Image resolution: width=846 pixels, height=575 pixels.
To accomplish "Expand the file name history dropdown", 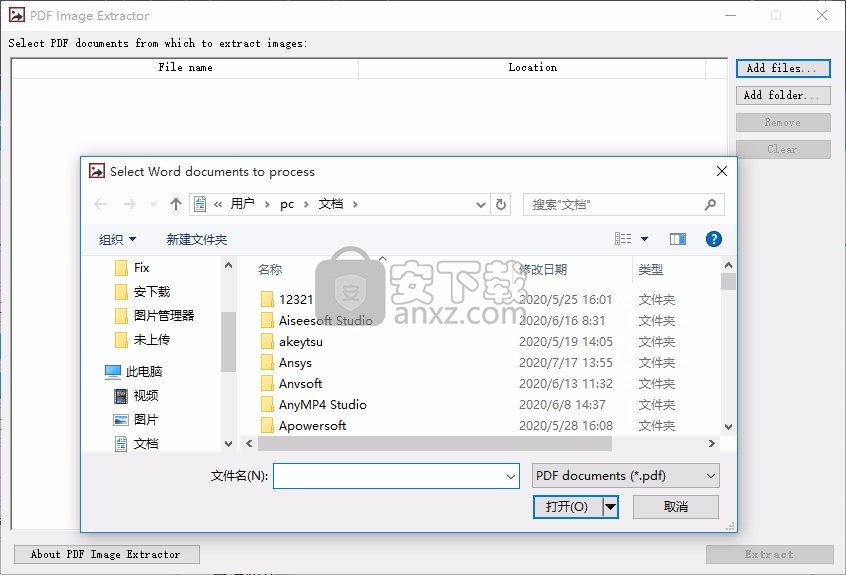I will tap(510, 476).
